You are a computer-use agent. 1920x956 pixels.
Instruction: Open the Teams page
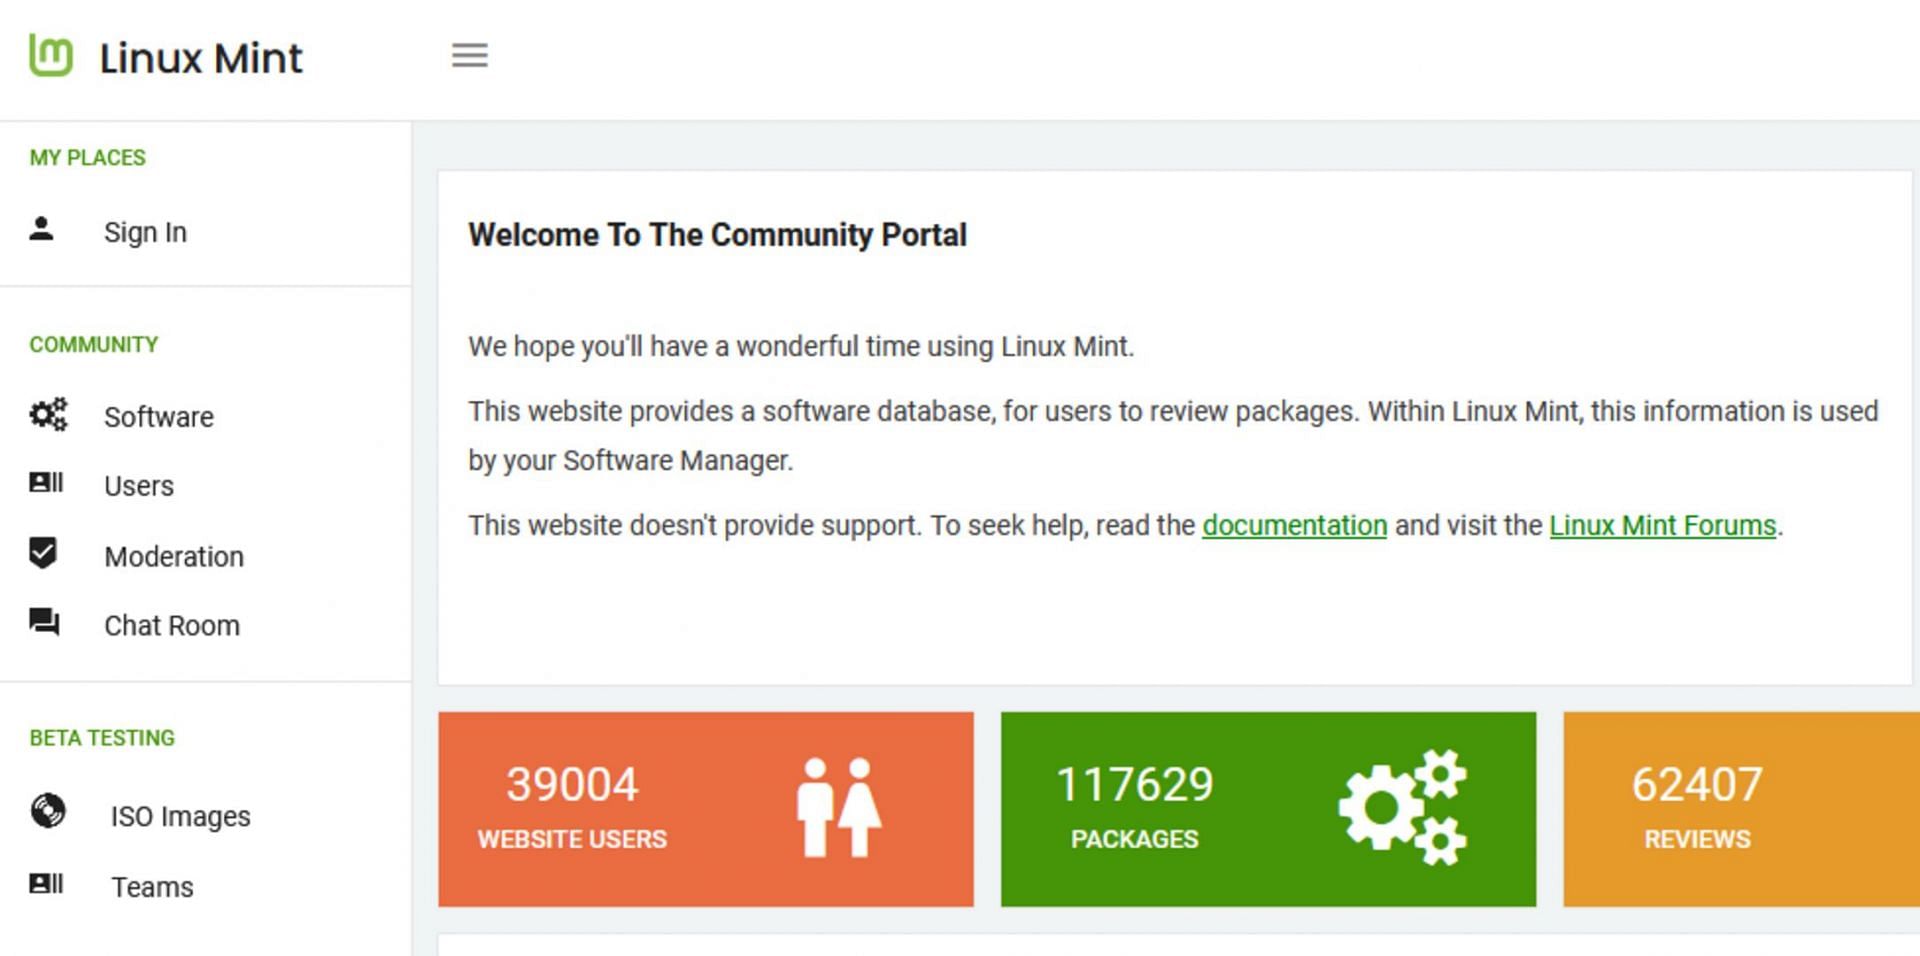pos(152,888)
